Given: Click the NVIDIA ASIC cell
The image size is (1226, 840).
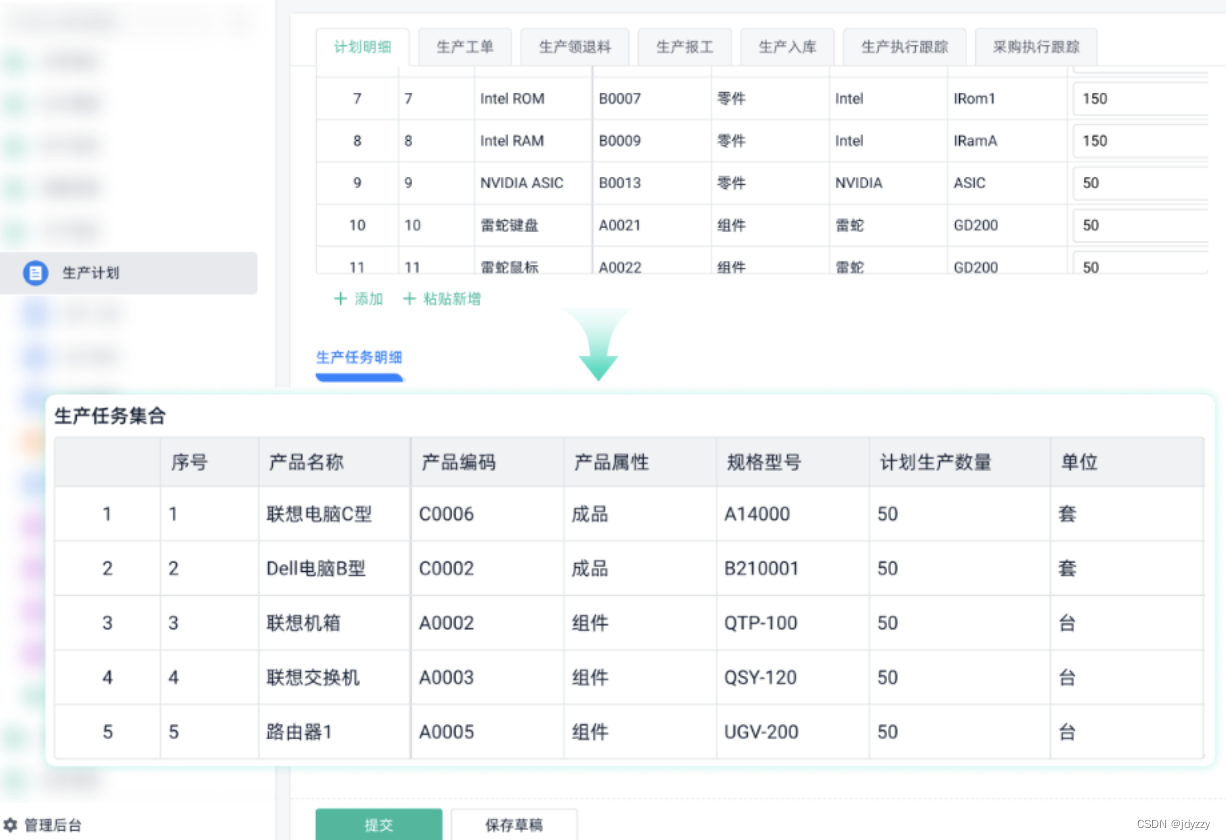Looking at the screenshot, I should click(533, 183).
